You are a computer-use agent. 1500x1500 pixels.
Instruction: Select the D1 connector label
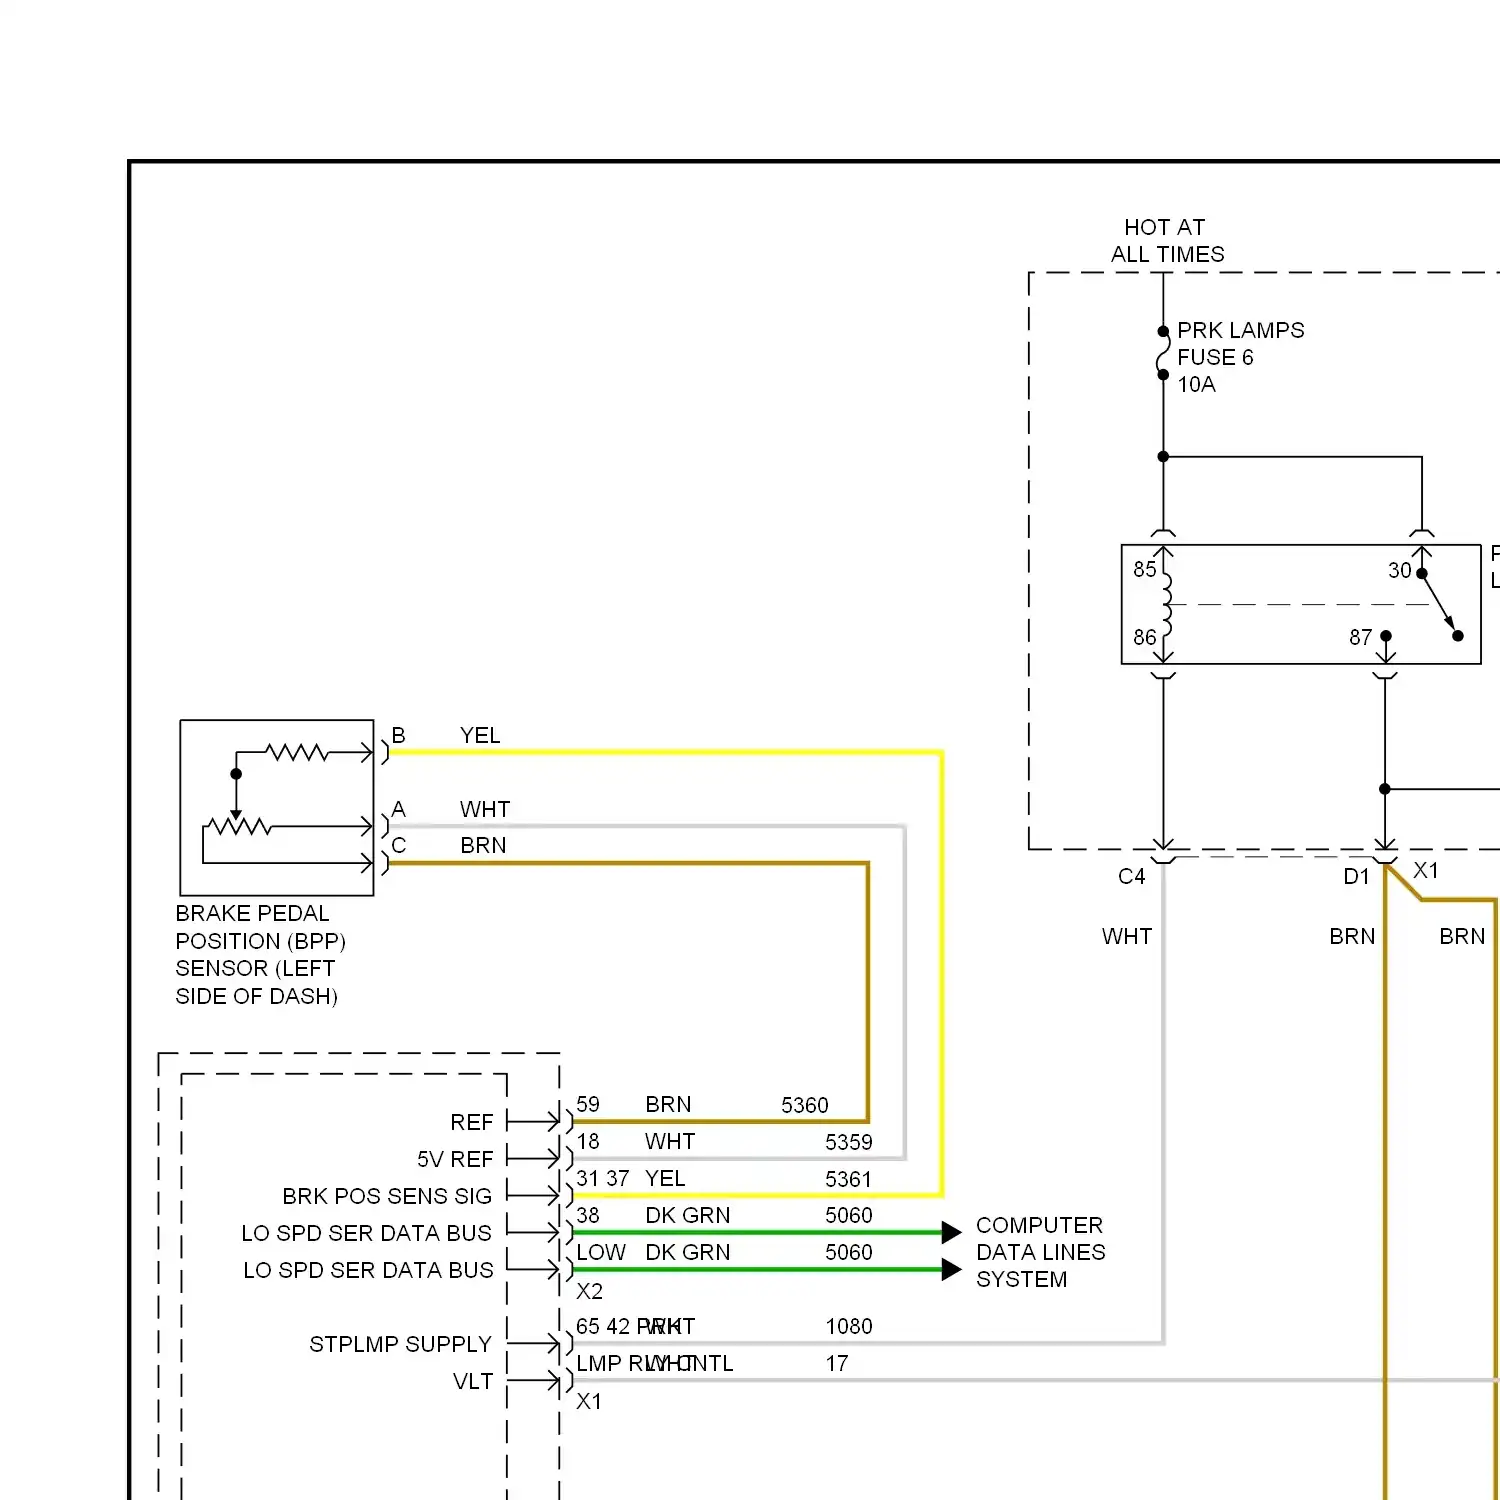(1356, 877)
